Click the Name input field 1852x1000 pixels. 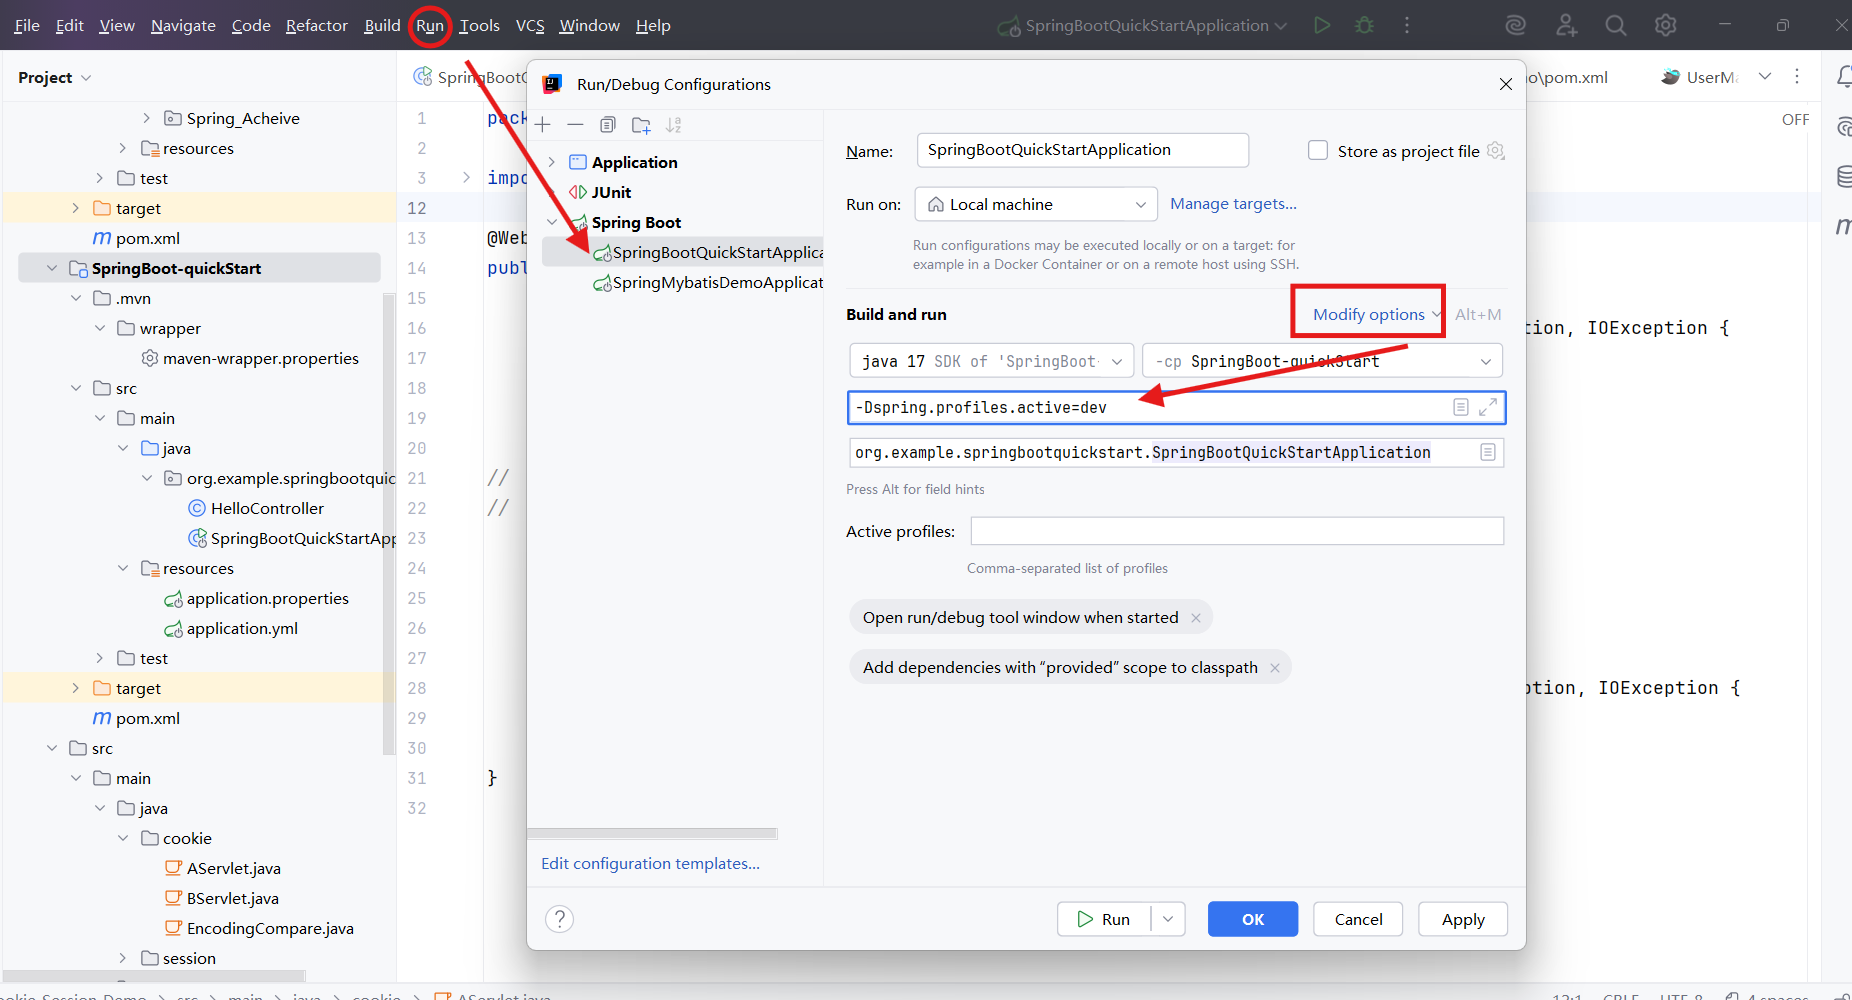[x=1082, y=150]
